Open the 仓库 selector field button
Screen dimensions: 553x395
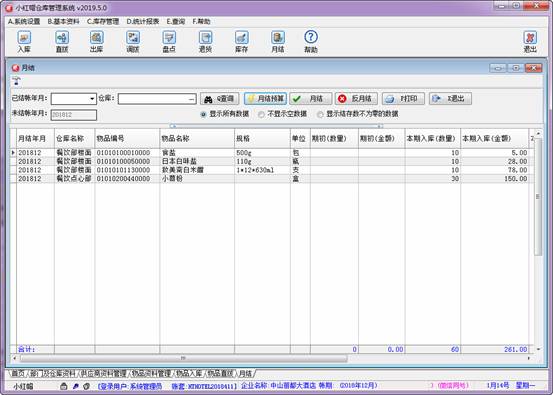click(x=192, y=99)
